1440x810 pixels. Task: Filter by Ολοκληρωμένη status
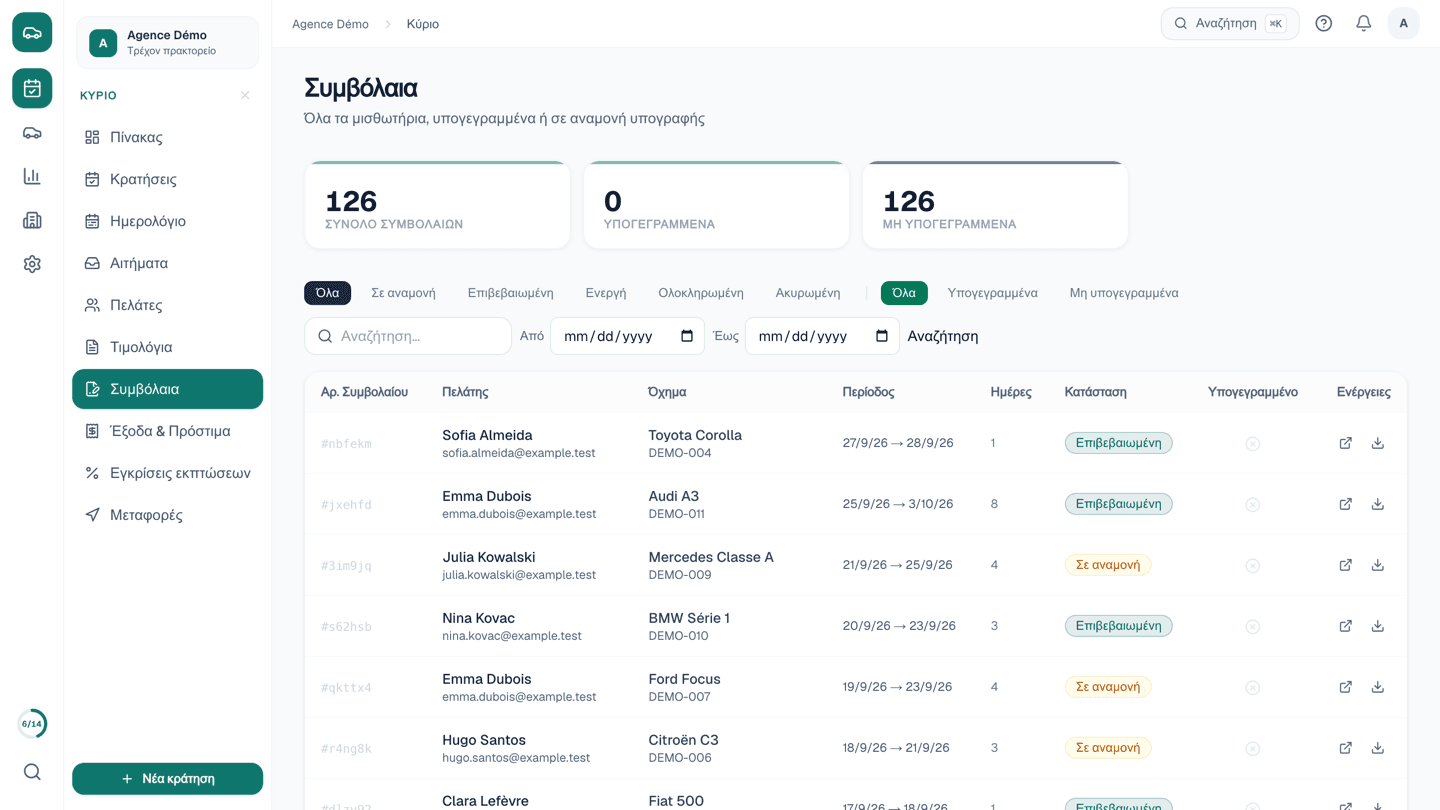coord(701,293)
